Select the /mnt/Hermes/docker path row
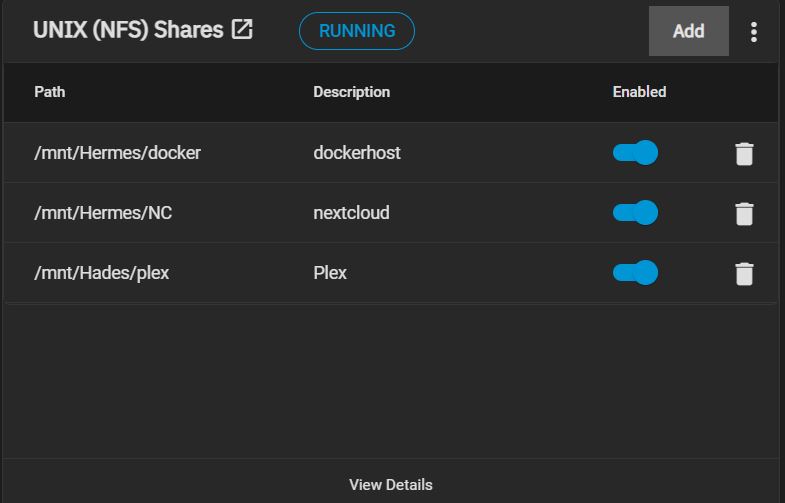The image size is (785, 503). tap(118, 153)
